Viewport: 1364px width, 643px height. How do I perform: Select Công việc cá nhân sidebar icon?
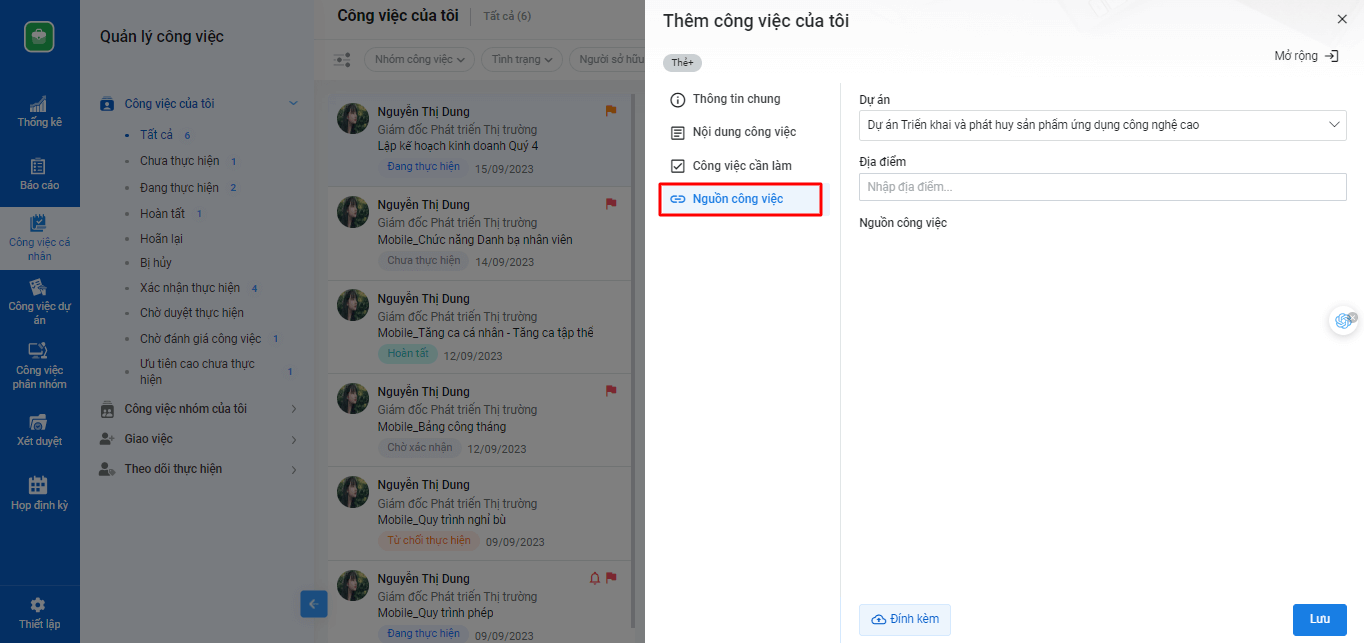click(39, 238)
